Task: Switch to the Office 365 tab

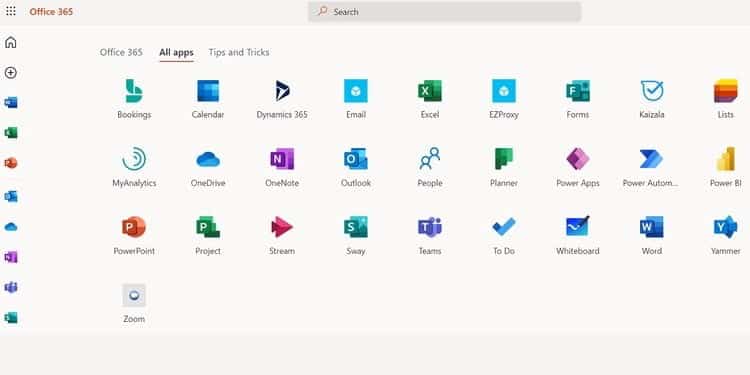Action: [121, 52]
